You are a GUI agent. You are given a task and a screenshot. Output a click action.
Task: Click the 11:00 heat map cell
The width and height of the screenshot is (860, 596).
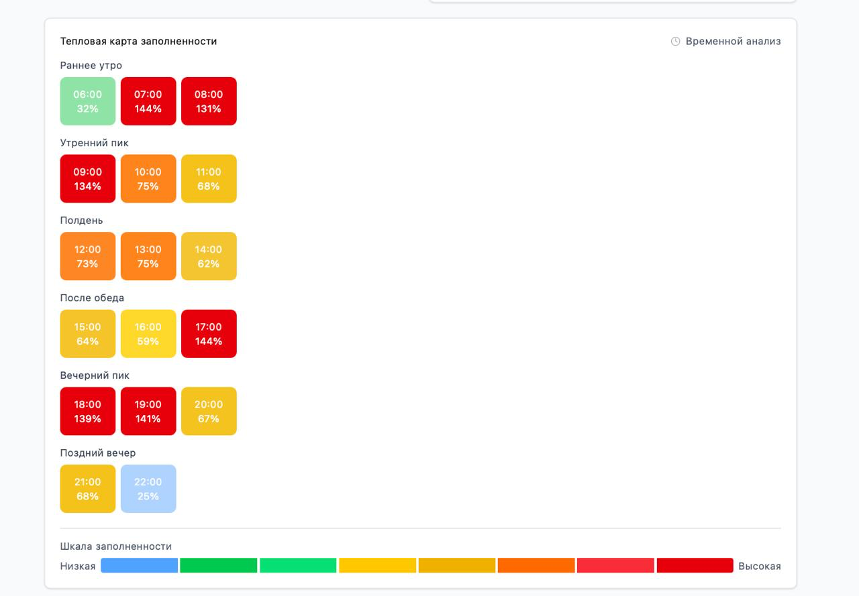coord(209,179)
